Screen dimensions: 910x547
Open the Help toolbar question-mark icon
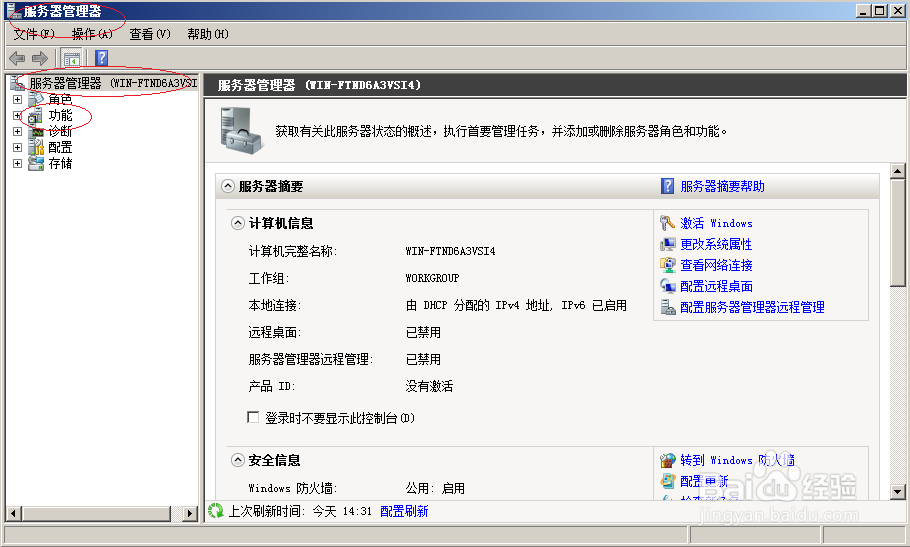[102, 58]
